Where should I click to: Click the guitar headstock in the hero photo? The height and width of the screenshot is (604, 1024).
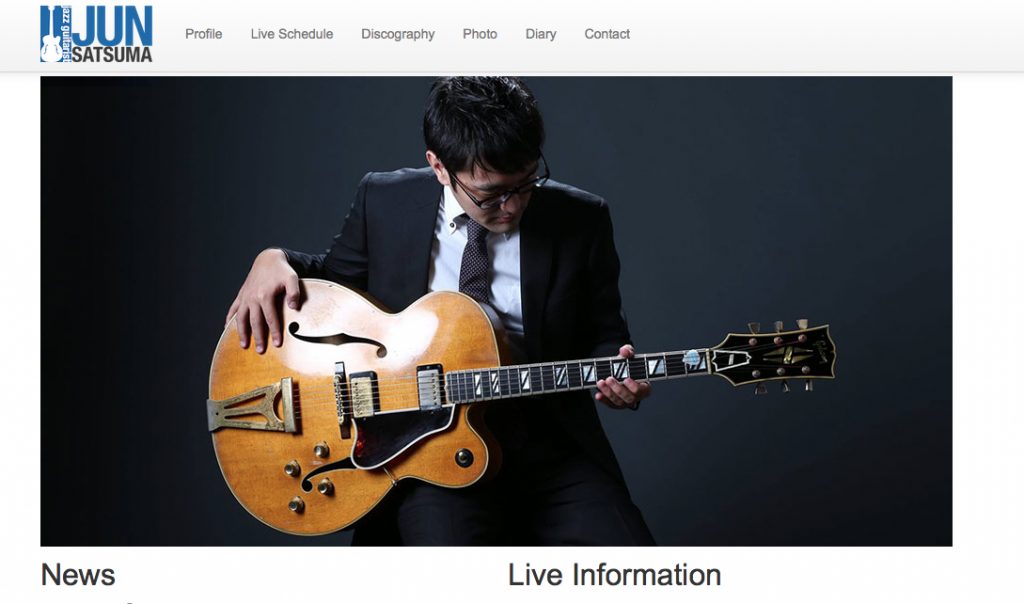pos(774,356)
